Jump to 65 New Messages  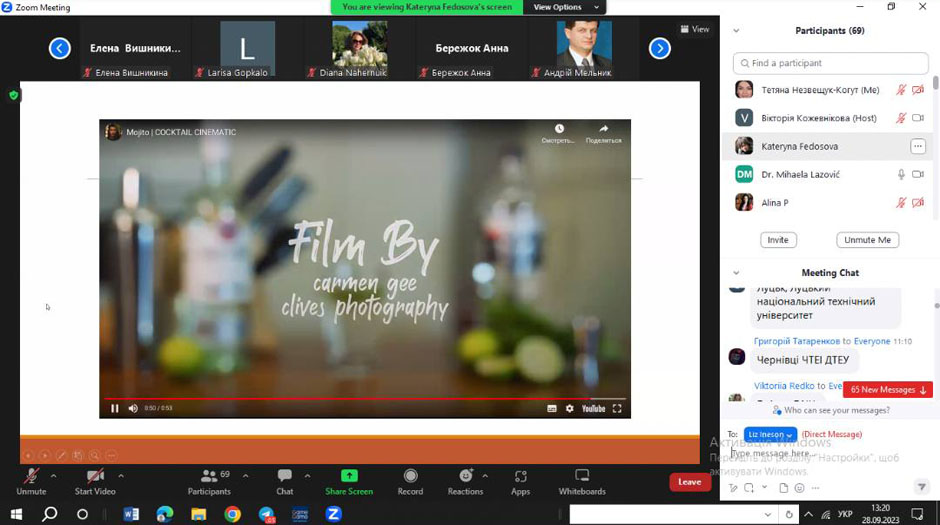coord(888,390)
